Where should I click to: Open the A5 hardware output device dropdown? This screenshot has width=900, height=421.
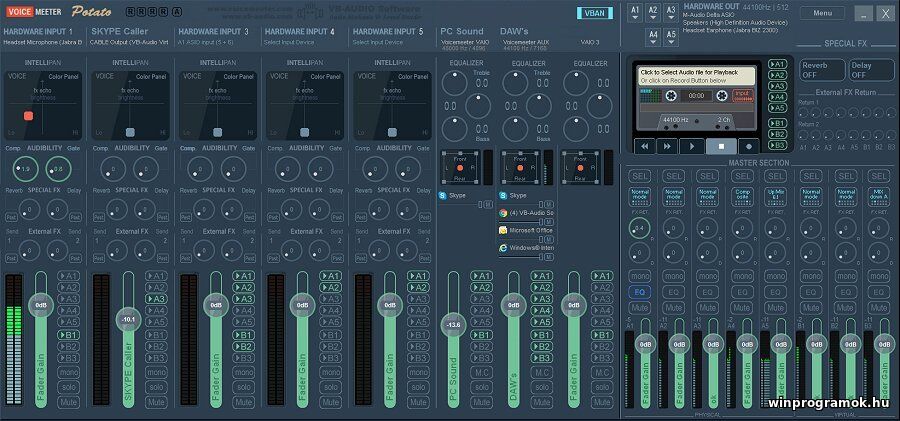pyautogui.click(x=672, y=36)
